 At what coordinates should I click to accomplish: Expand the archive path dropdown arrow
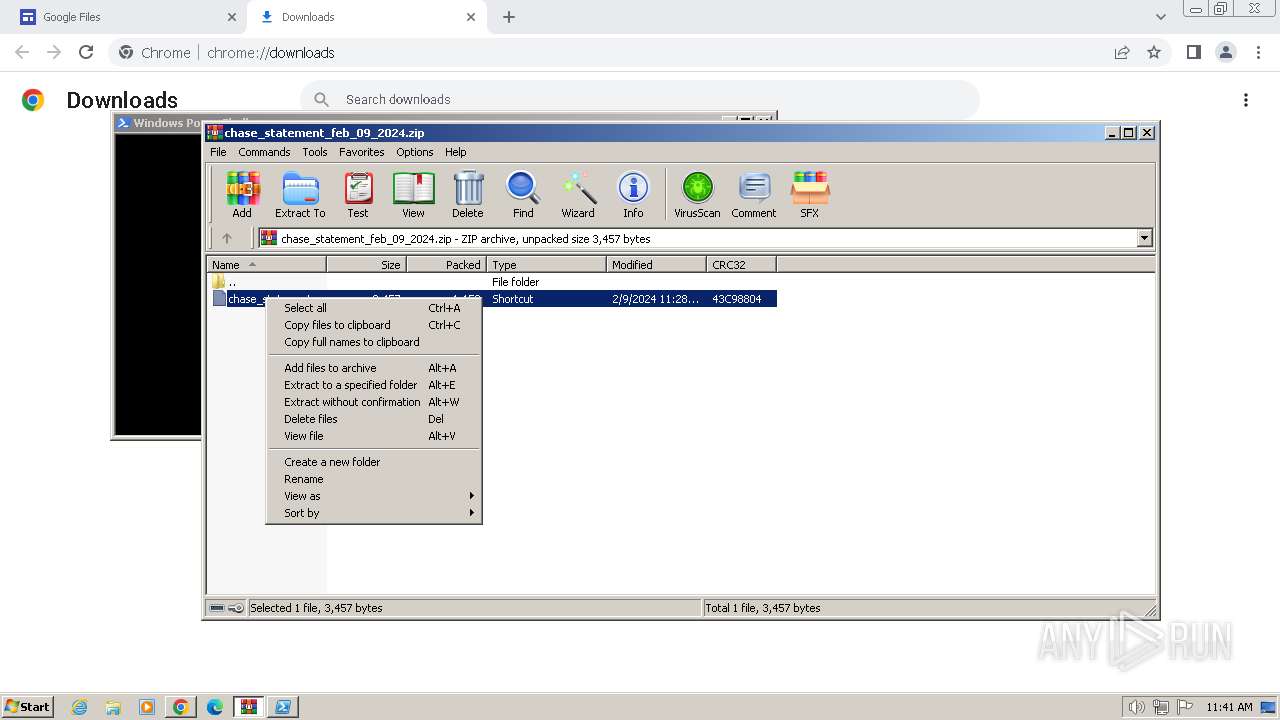pos(1144,238)
